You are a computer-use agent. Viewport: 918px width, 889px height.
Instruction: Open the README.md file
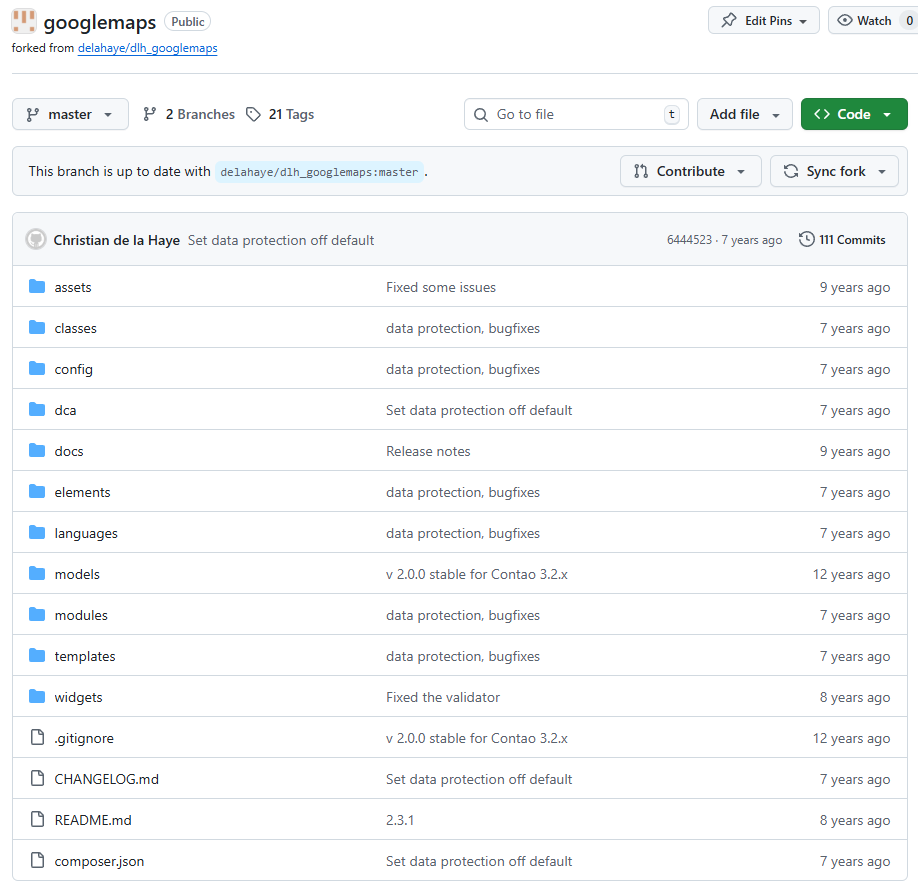point(93,820)
